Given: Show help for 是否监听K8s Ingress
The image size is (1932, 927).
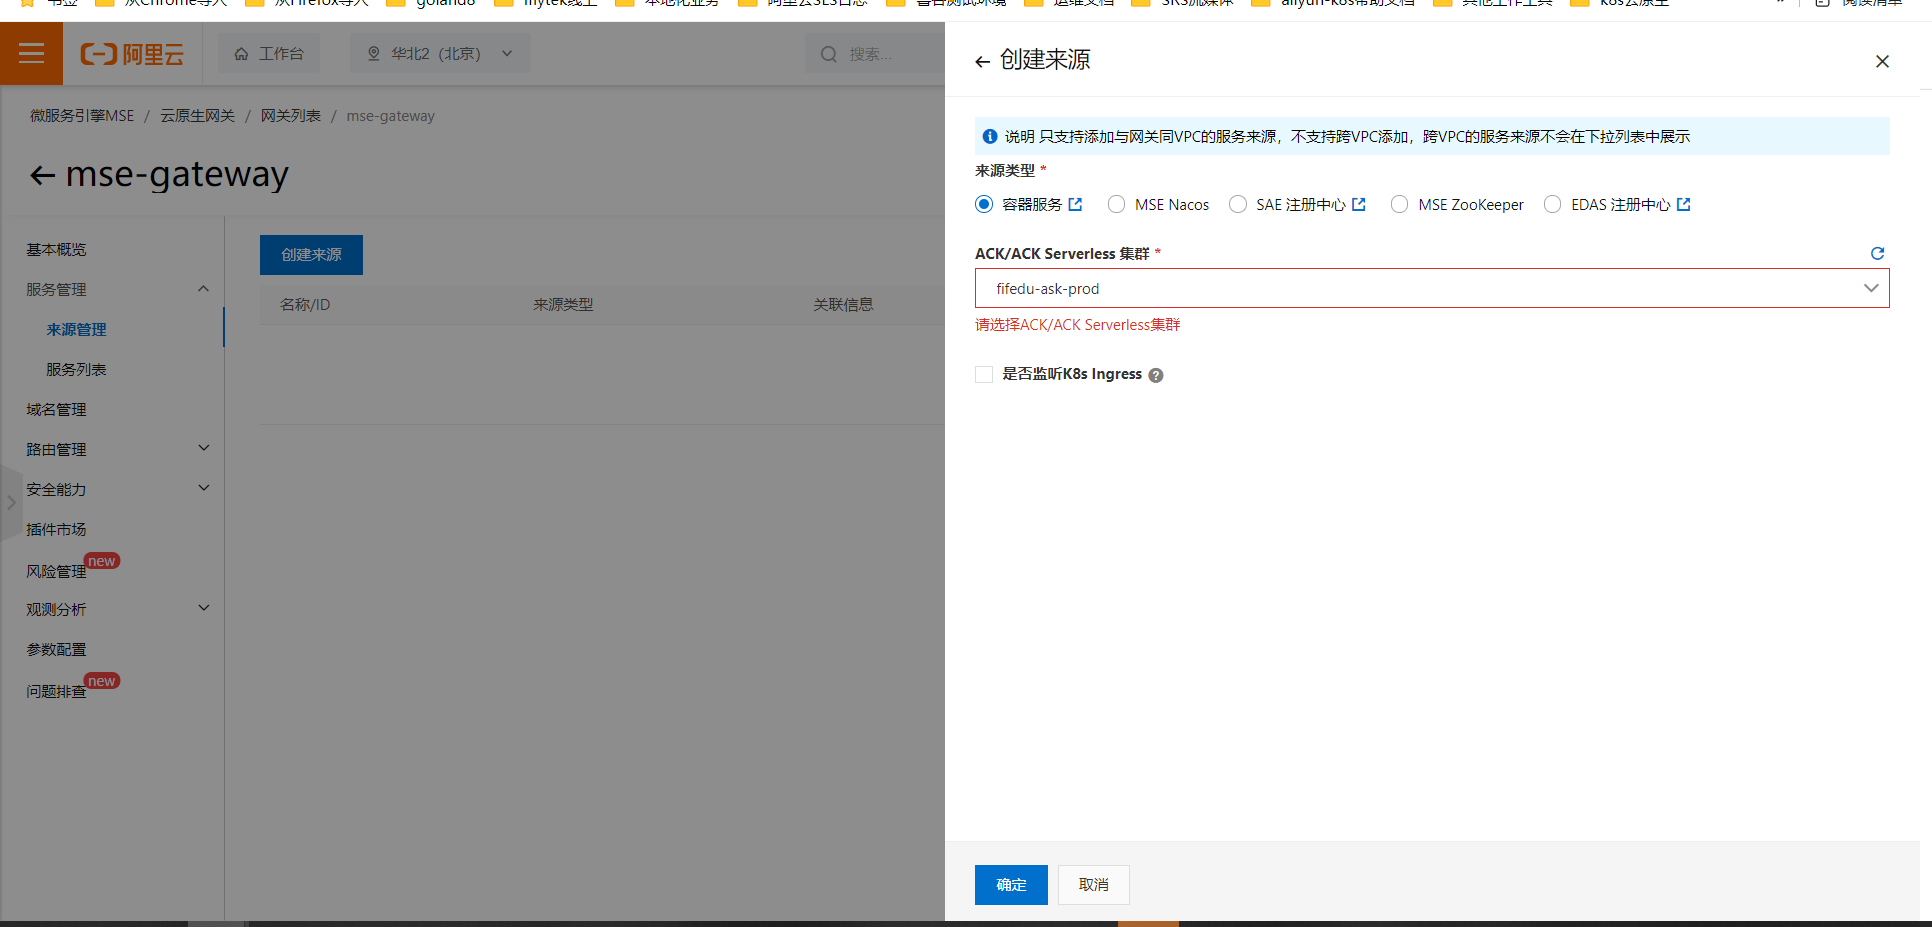Looking at the screenshot, I should coord(1156,375).
